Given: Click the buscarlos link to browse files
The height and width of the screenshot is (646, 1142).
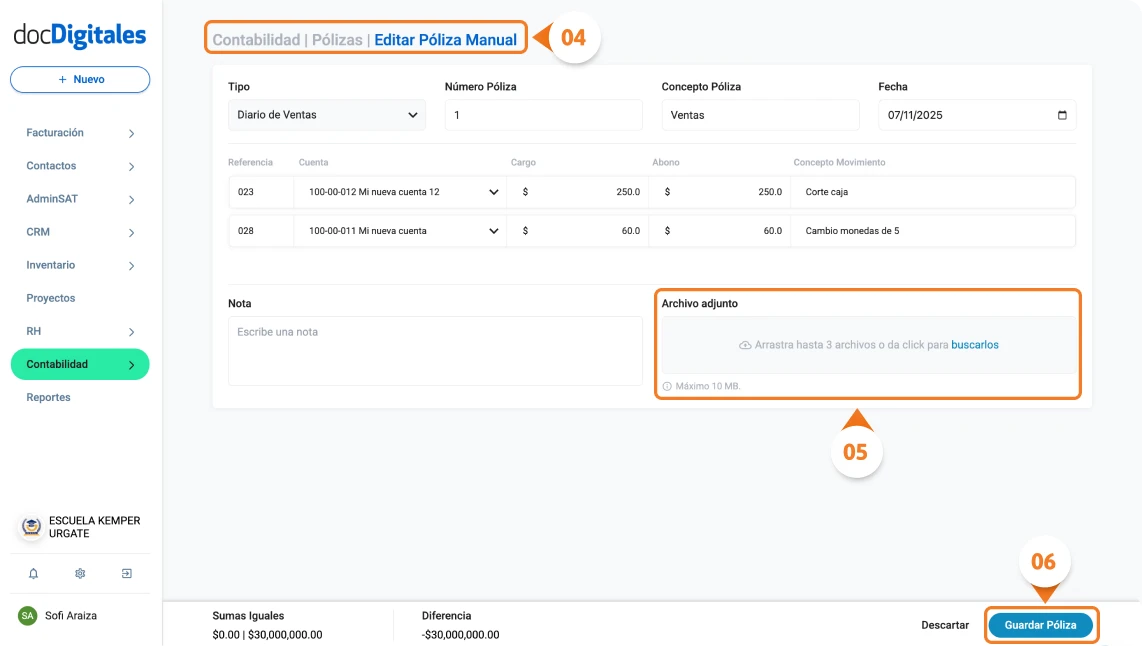Looking at the screenshot, I should point(977,344).
